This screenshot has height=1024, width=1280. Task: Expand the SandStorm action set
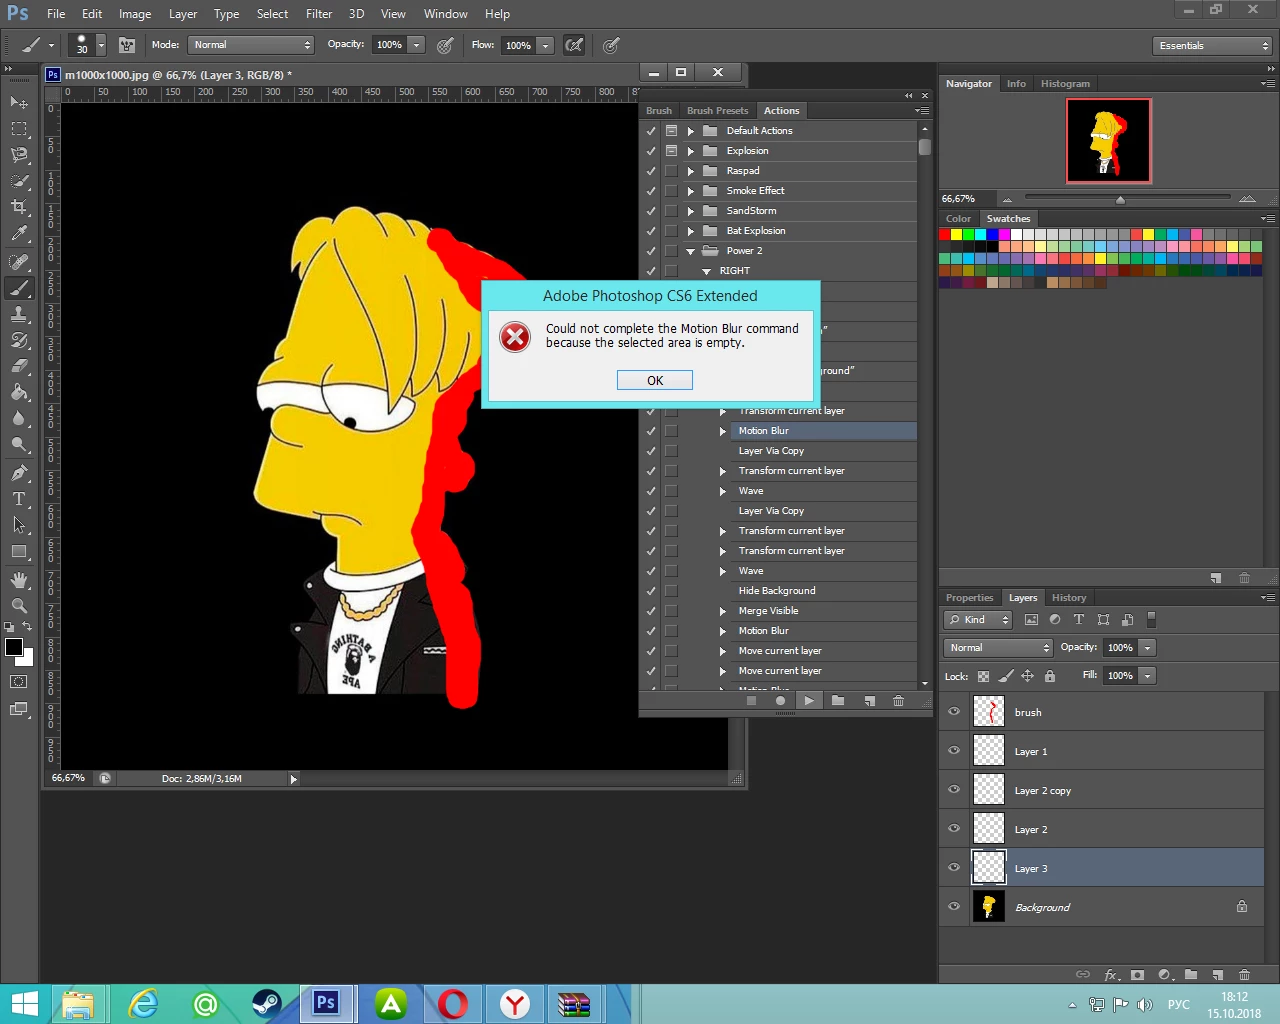click(690, 211)
